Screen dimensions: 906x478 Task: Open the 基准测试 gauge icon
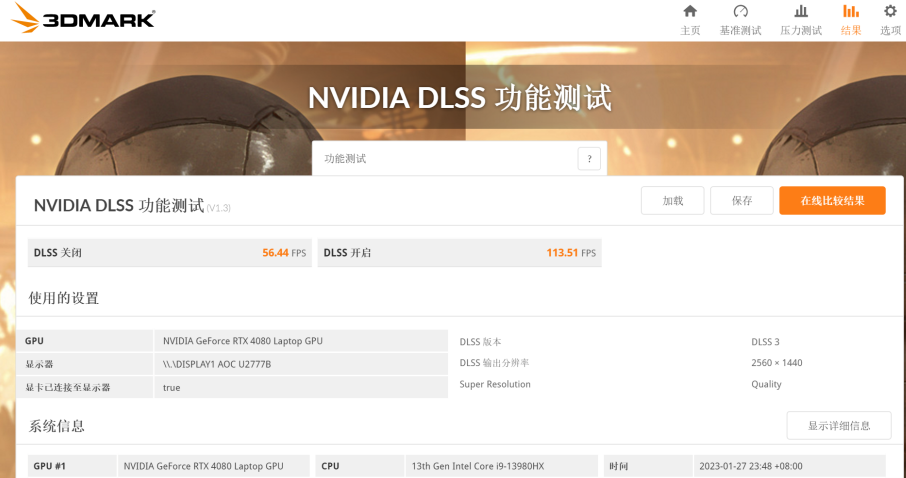(740, 12)
